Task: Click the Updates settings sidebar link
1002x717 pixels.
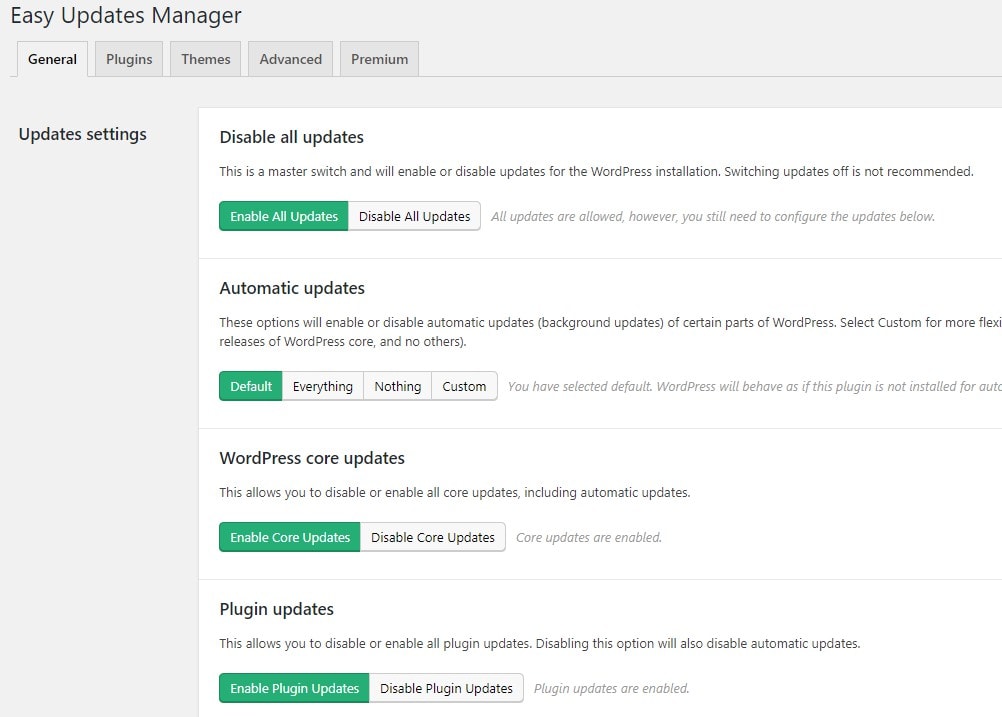Action: pyautogui.click(x=82, y=134)
